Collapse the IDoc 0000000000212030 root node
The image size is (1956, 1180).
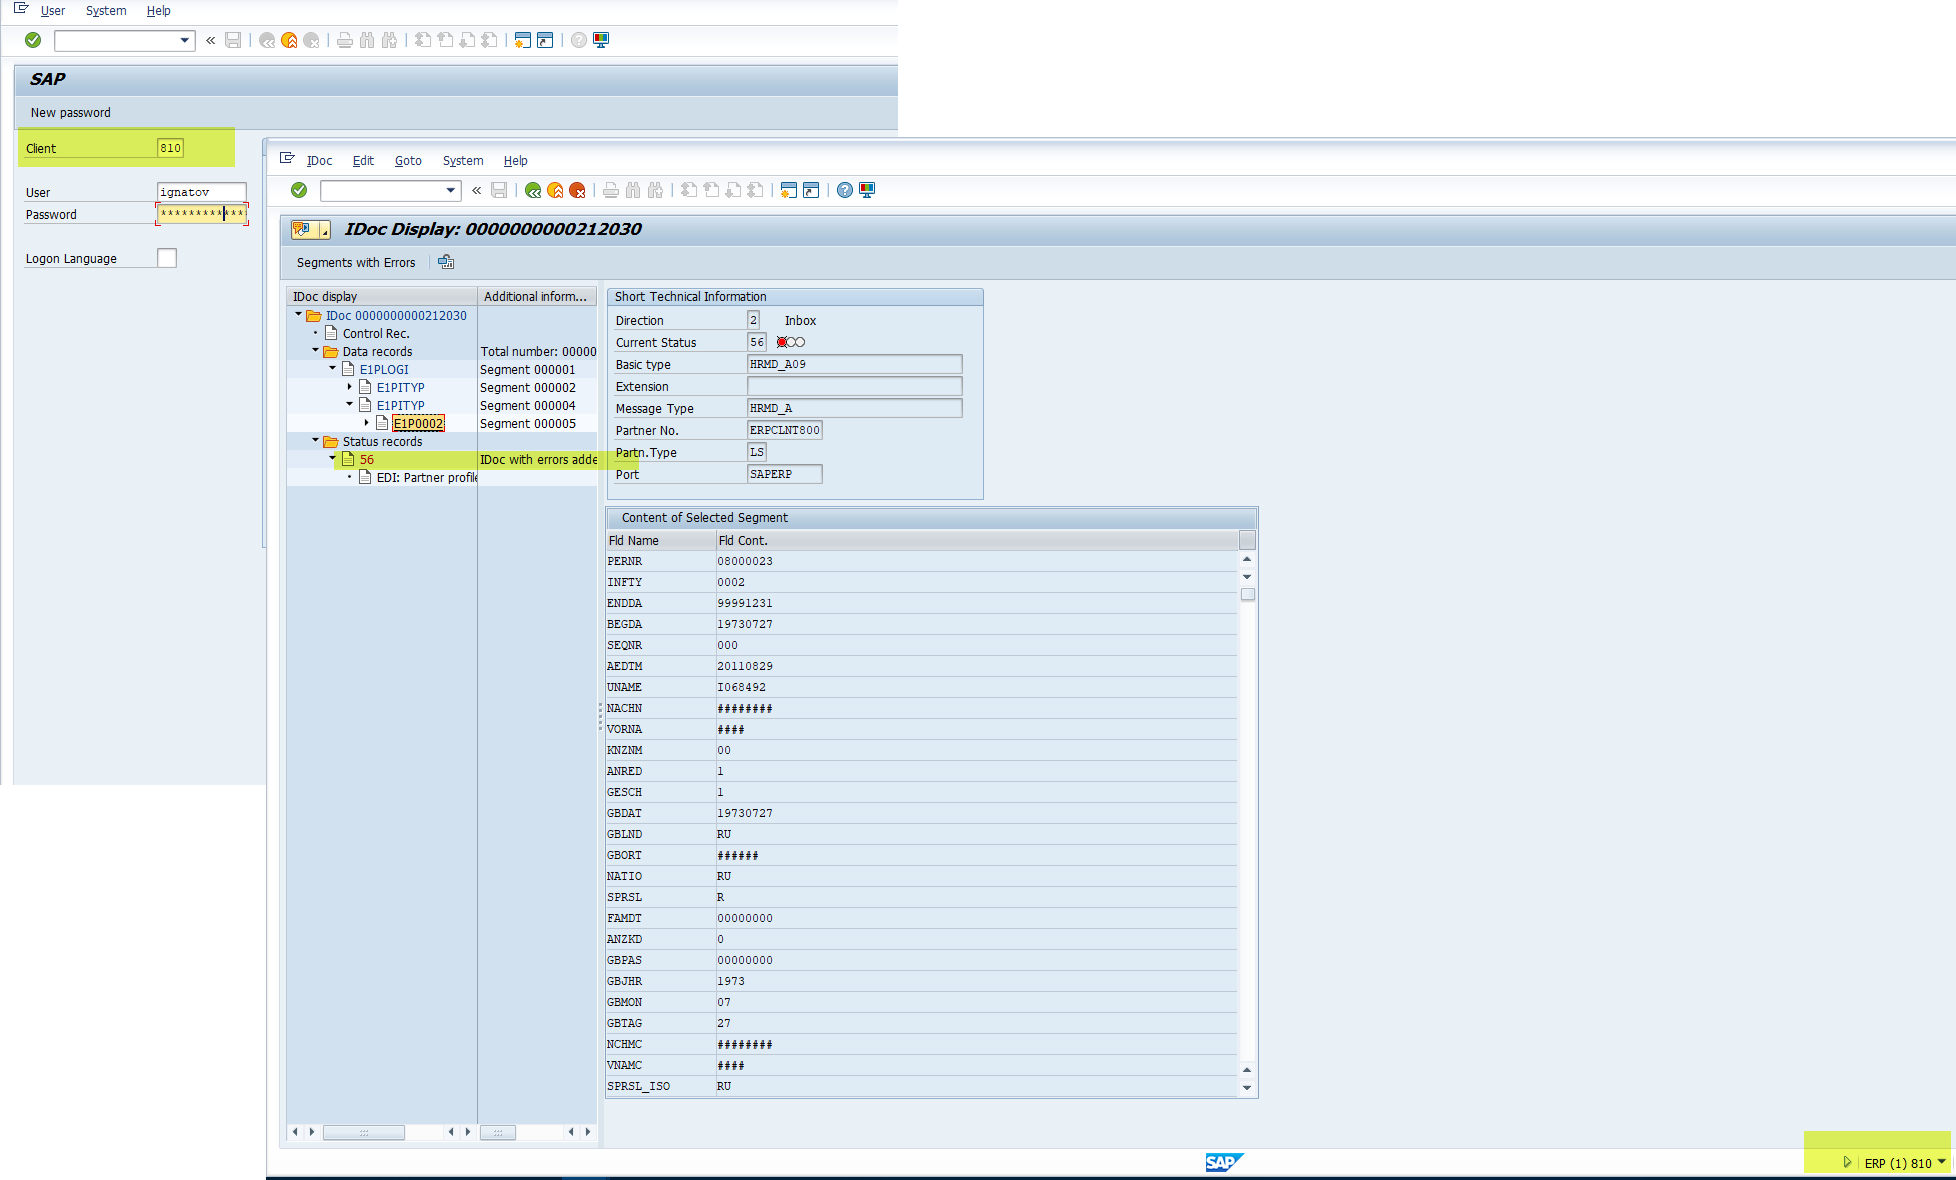pyautogui.click(x=298, y=314)
